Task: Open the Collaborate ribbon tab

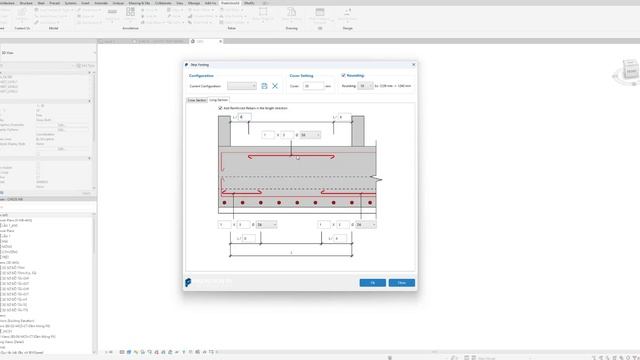Action: 163,3
